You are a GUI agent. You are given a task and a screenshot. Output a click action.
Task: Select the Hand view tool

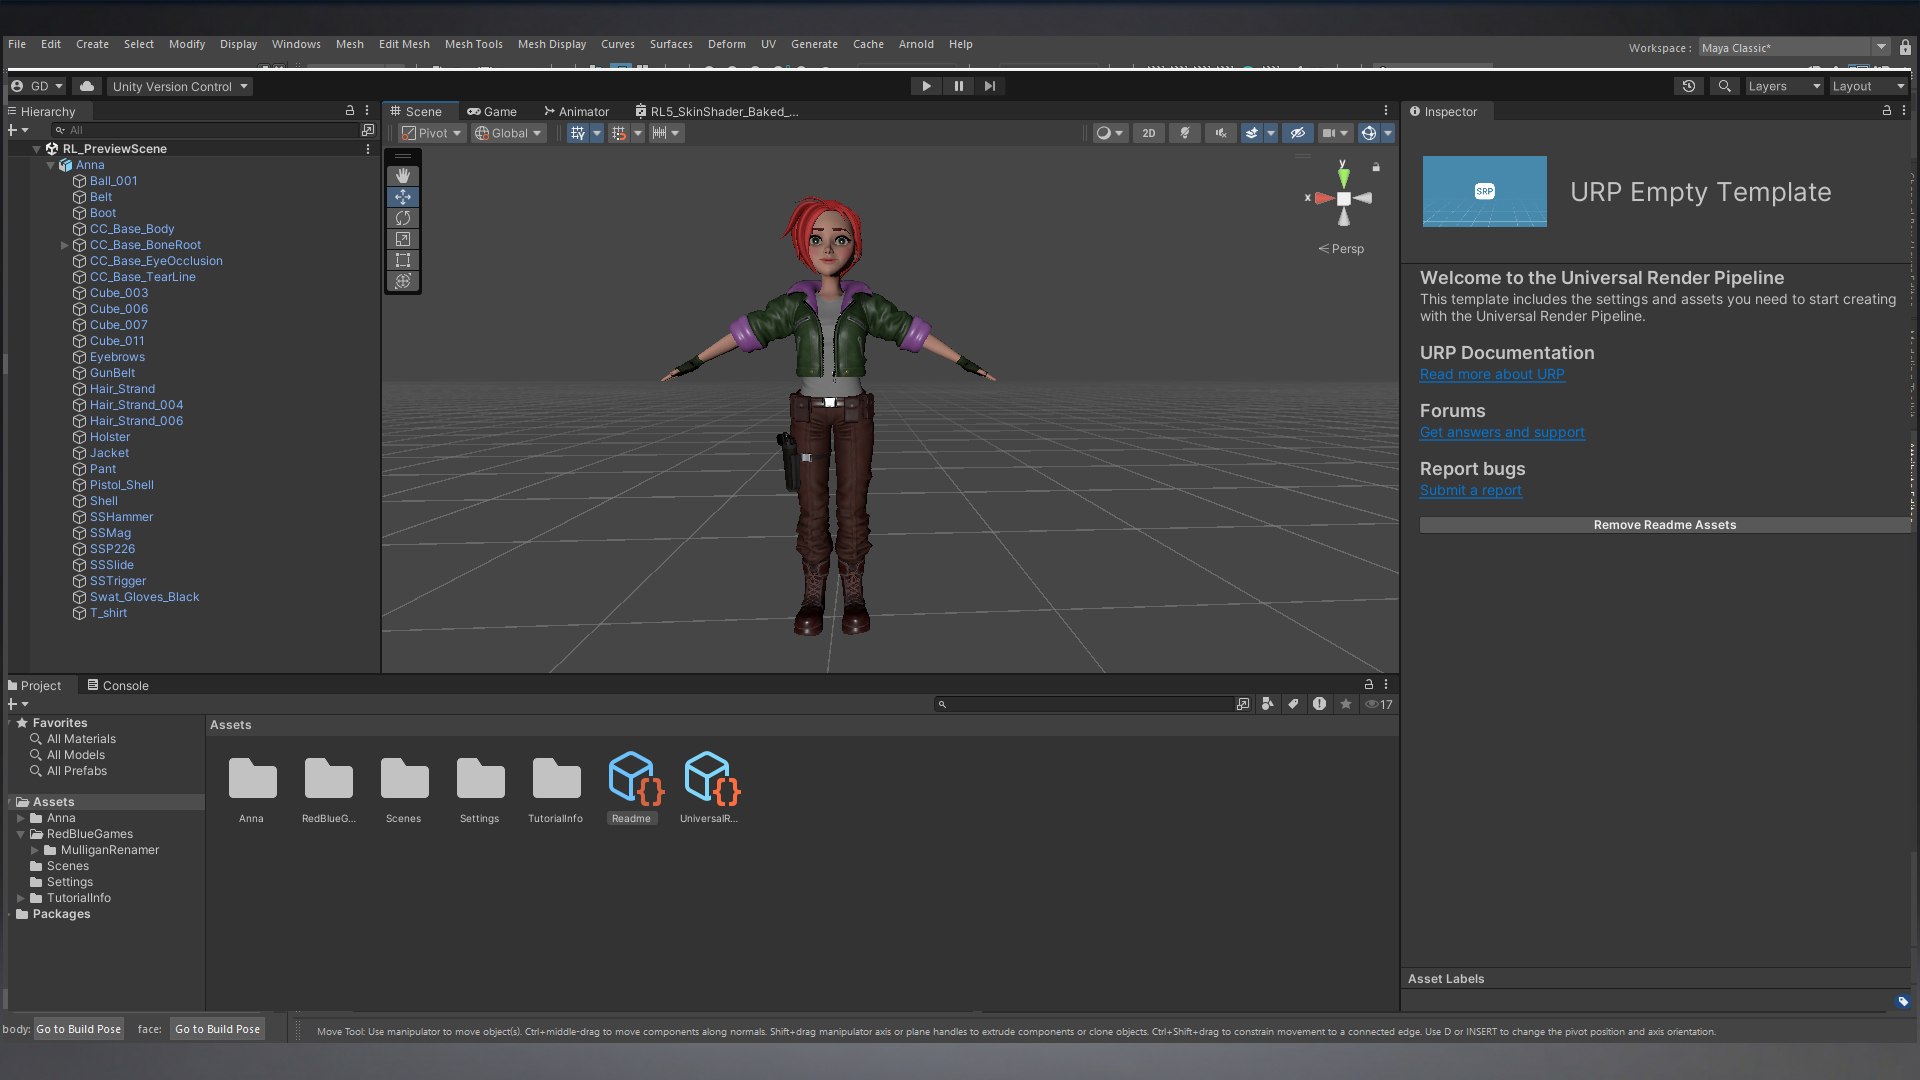coord(403,176)
